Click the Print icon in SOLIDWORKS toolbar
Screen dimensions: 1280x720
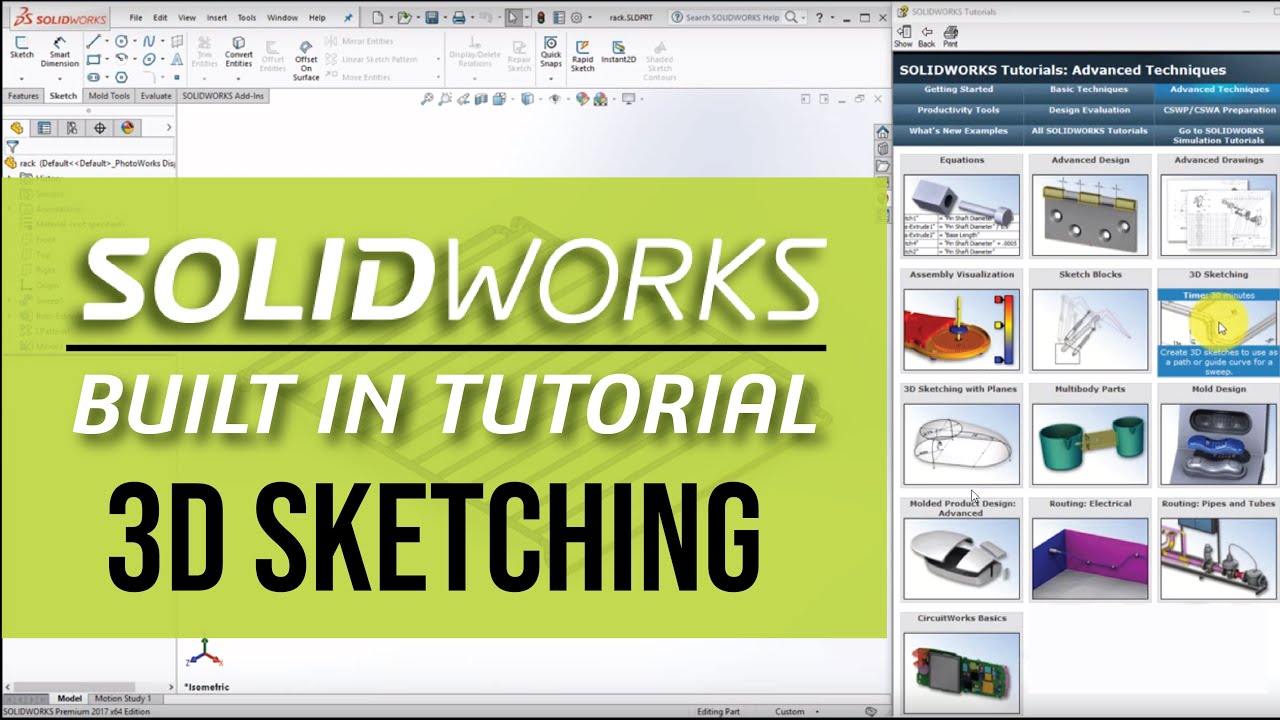point(458,17)
